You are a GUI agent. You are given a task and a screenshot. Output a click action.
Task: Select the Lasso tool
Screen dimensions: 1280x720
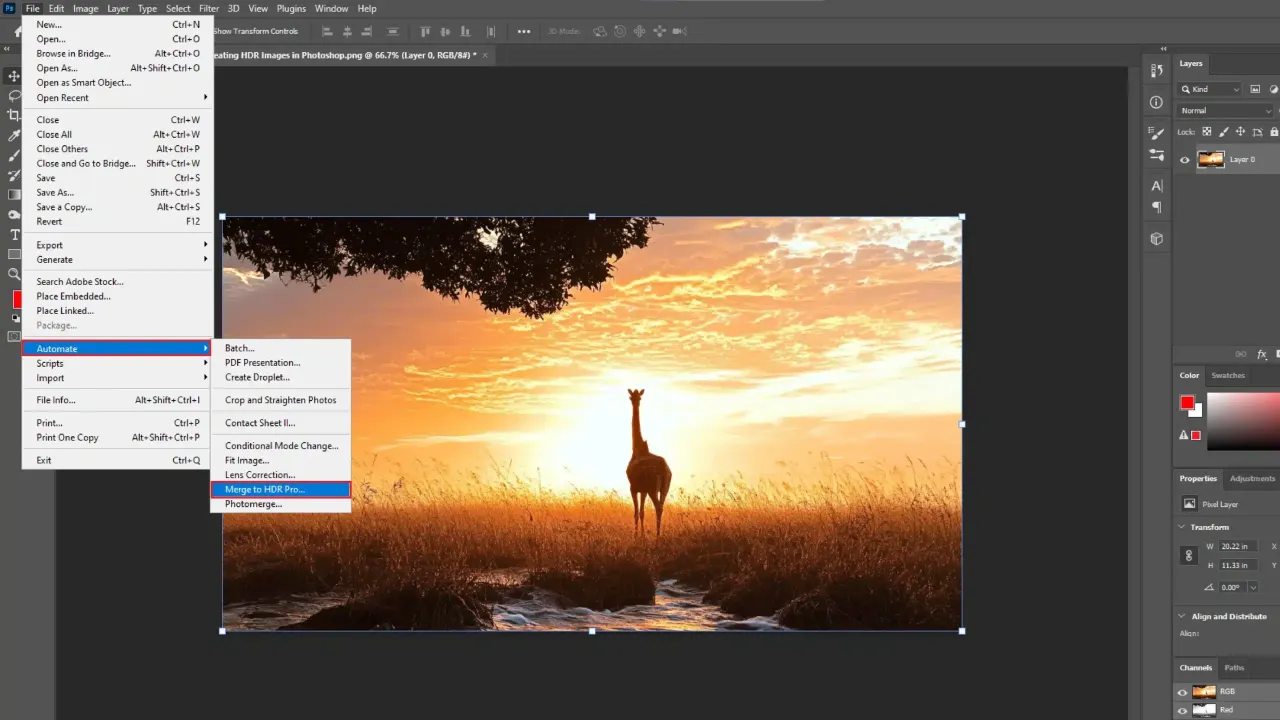pos(13,95)
